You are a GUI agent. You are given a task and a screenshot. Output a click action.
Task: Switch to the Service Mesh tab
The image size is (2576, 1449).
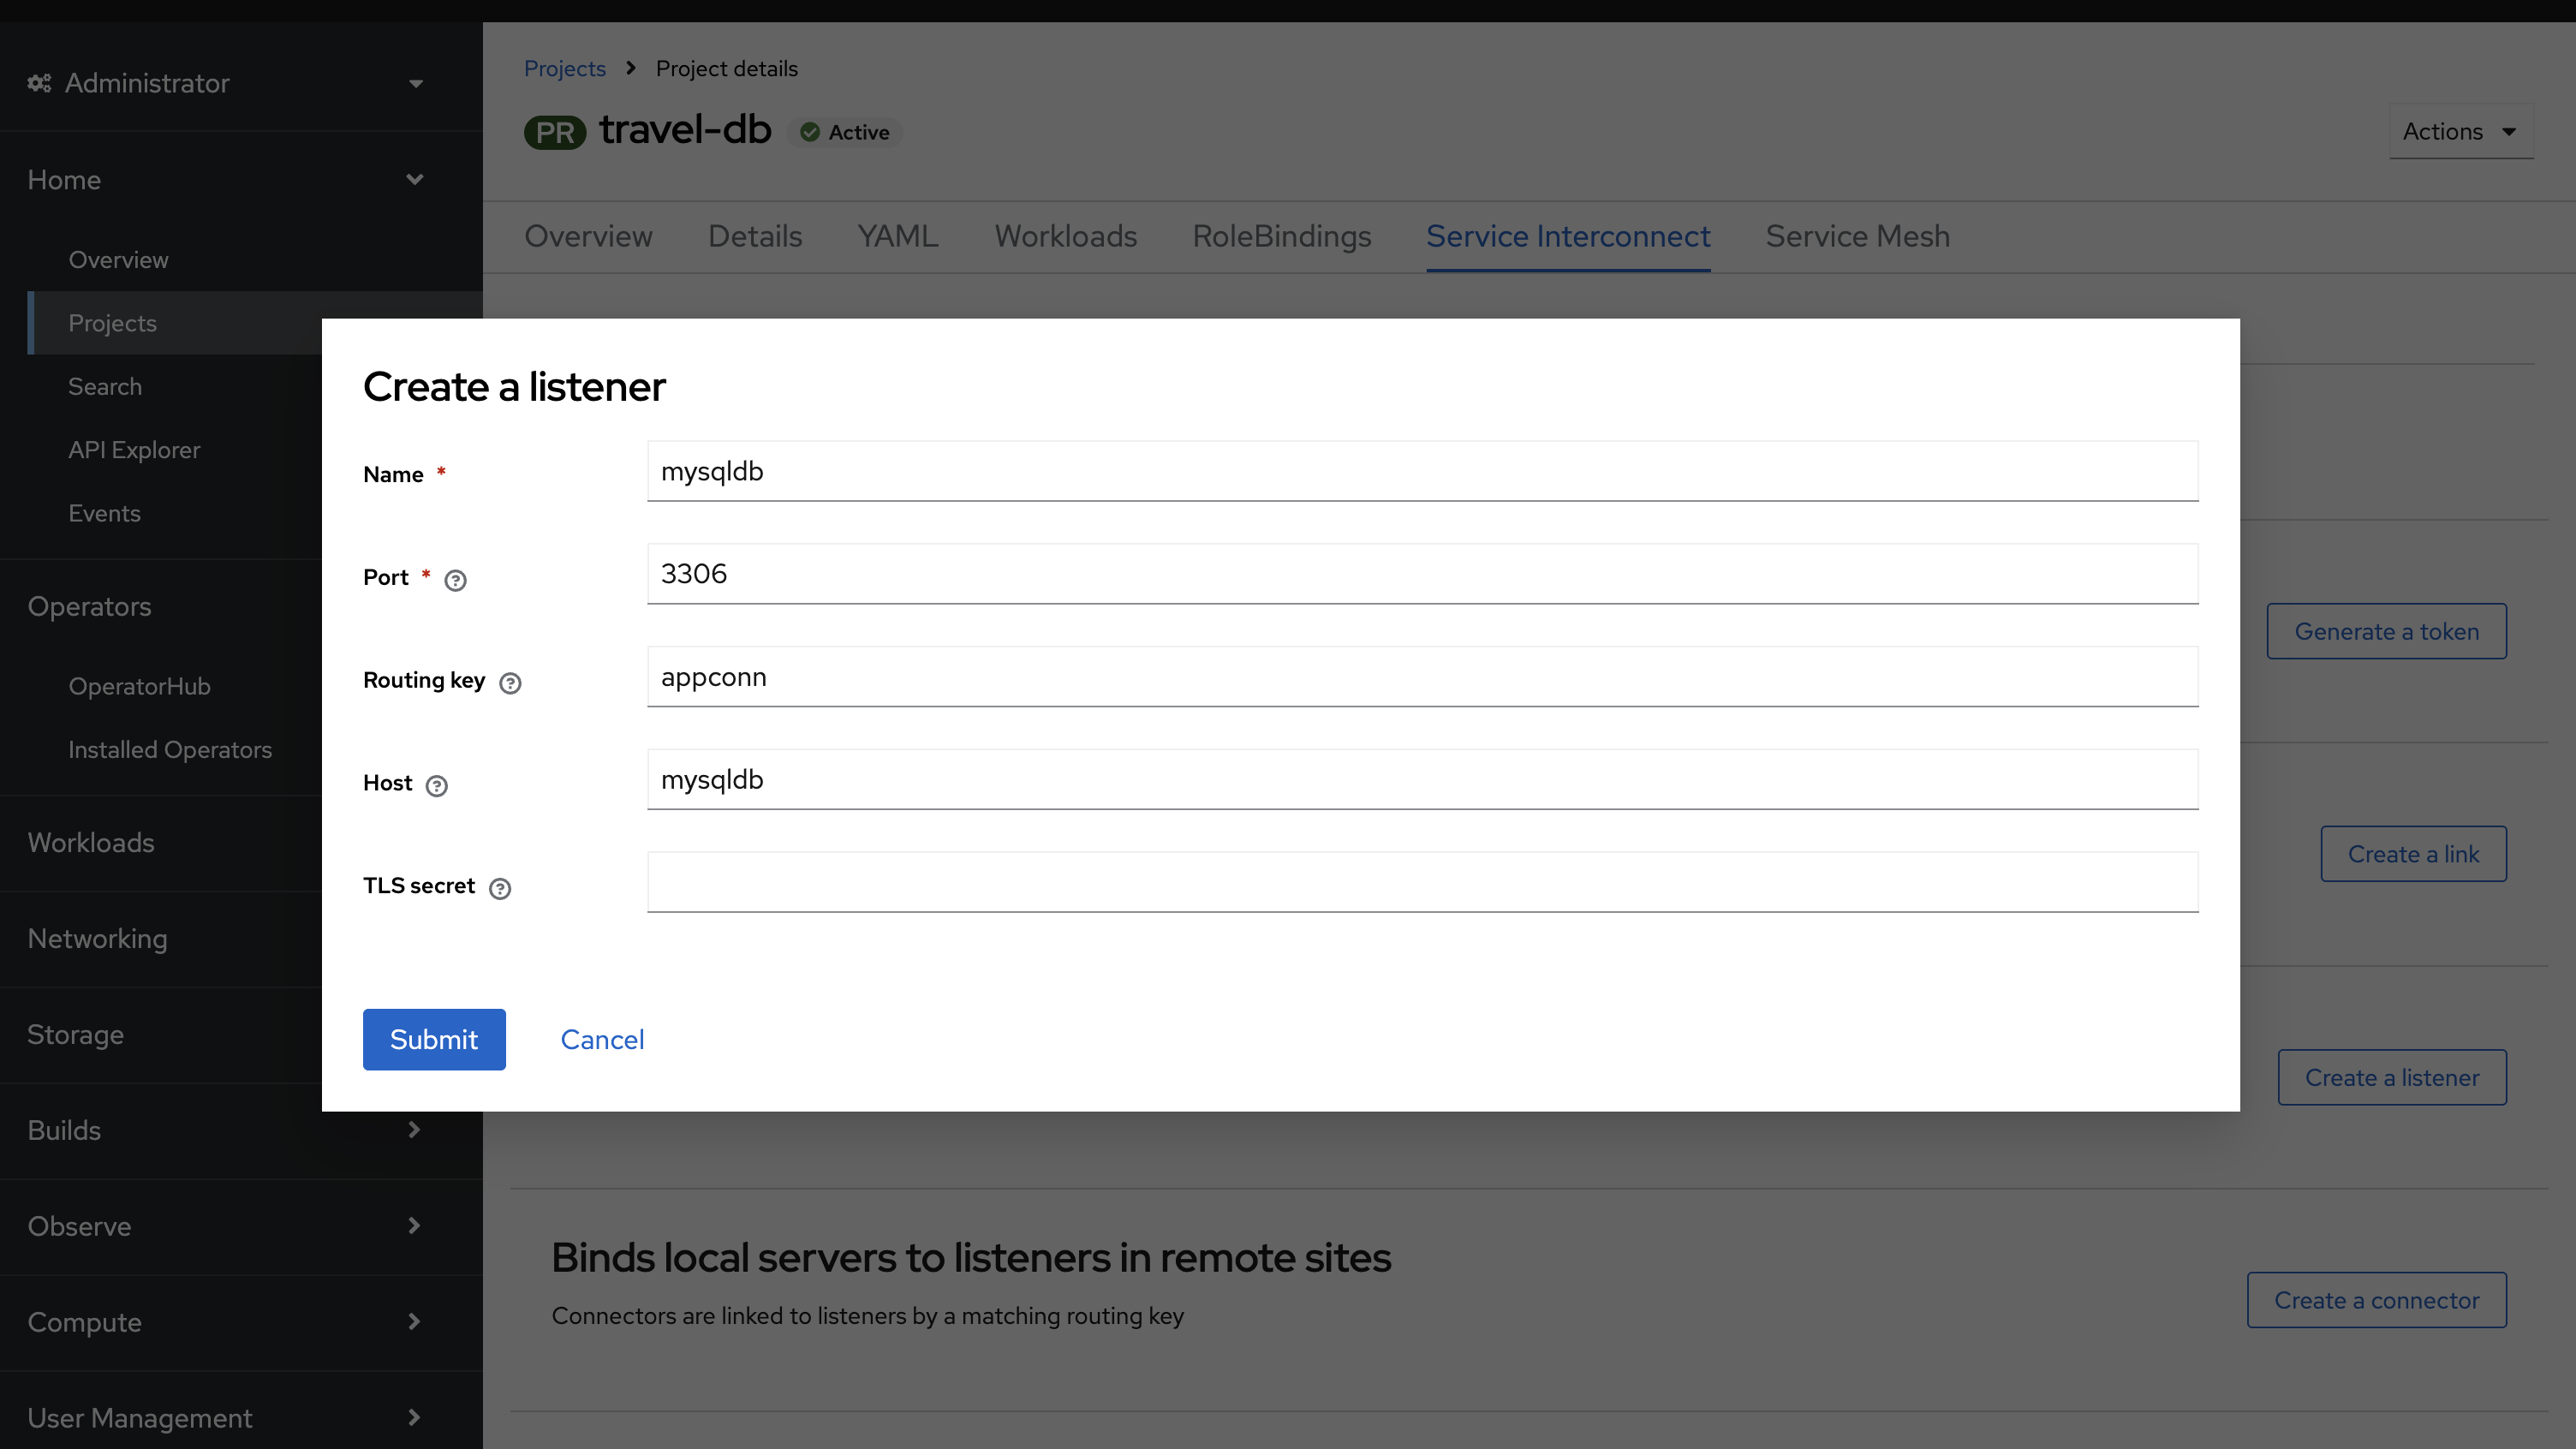(x=1857, y=237)
